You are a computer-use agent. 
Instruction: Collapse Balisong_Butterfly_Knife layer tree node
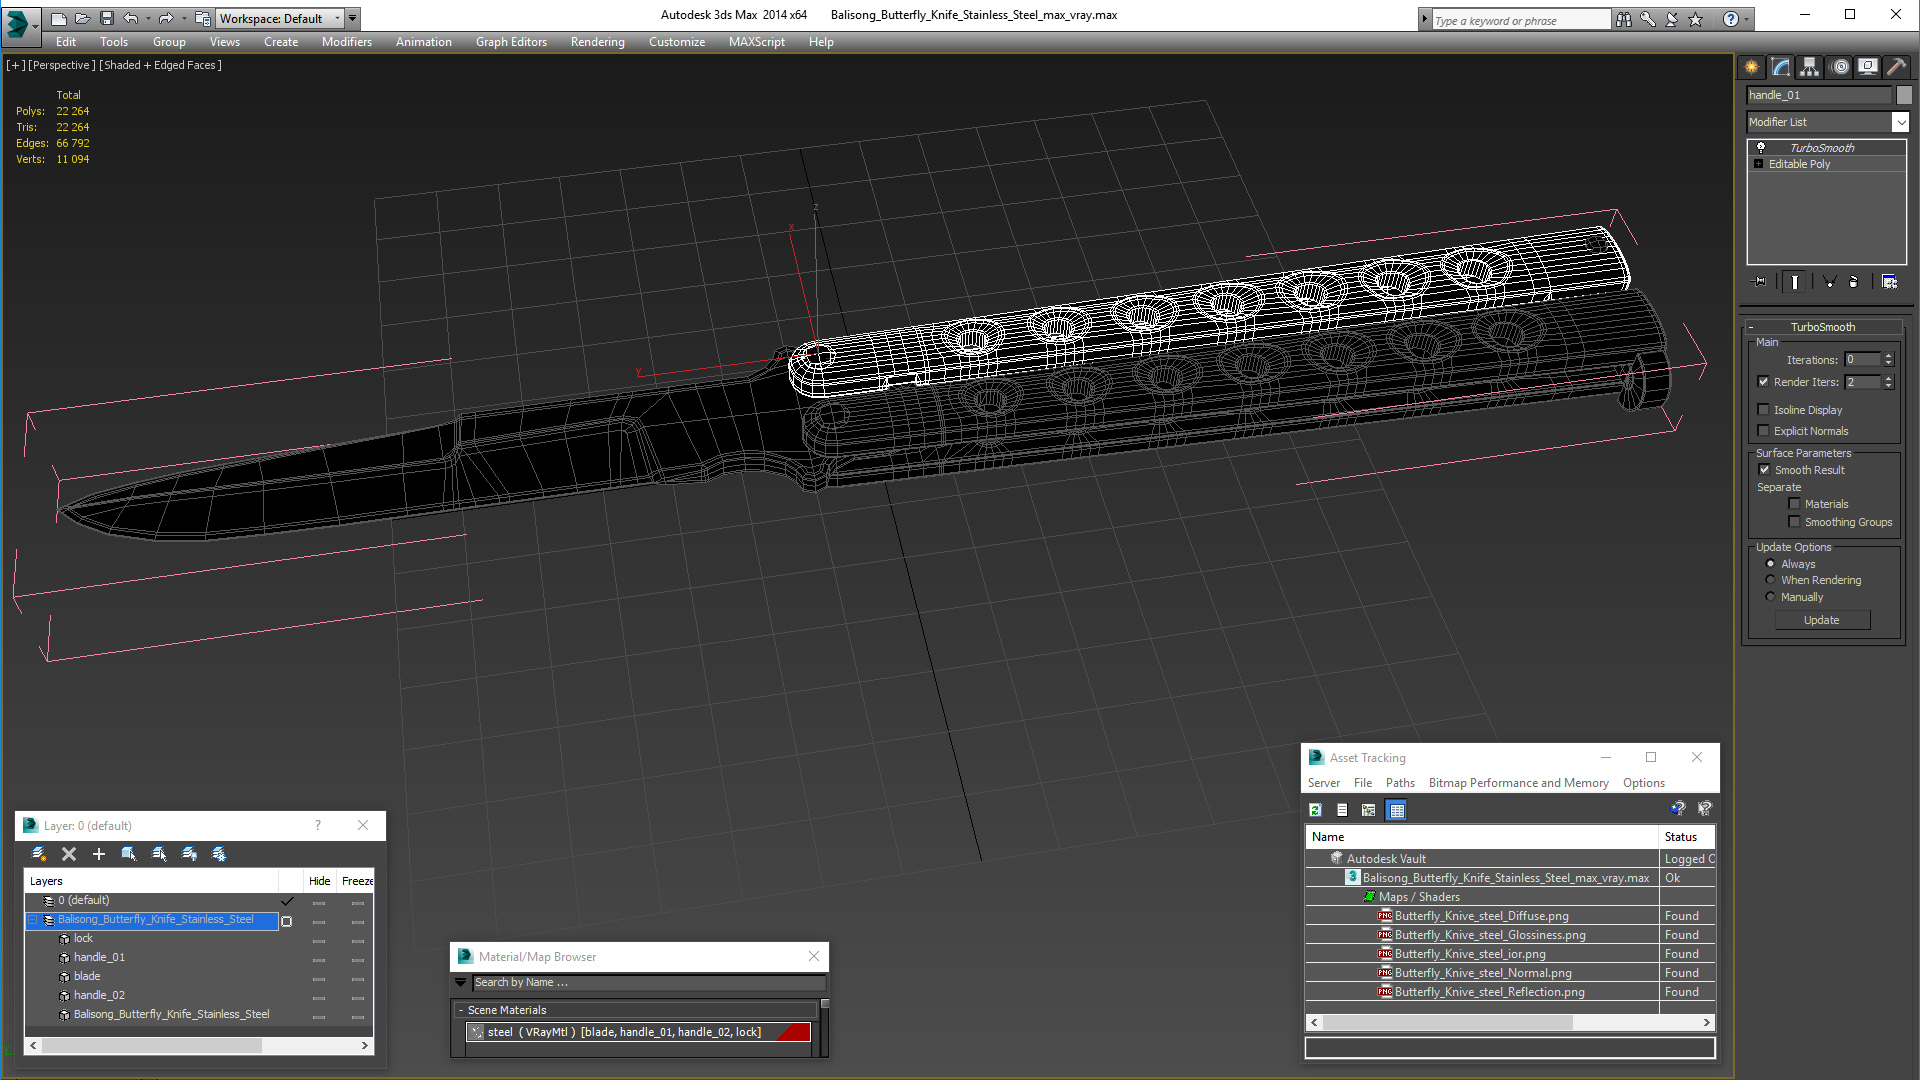click(33, 920)
